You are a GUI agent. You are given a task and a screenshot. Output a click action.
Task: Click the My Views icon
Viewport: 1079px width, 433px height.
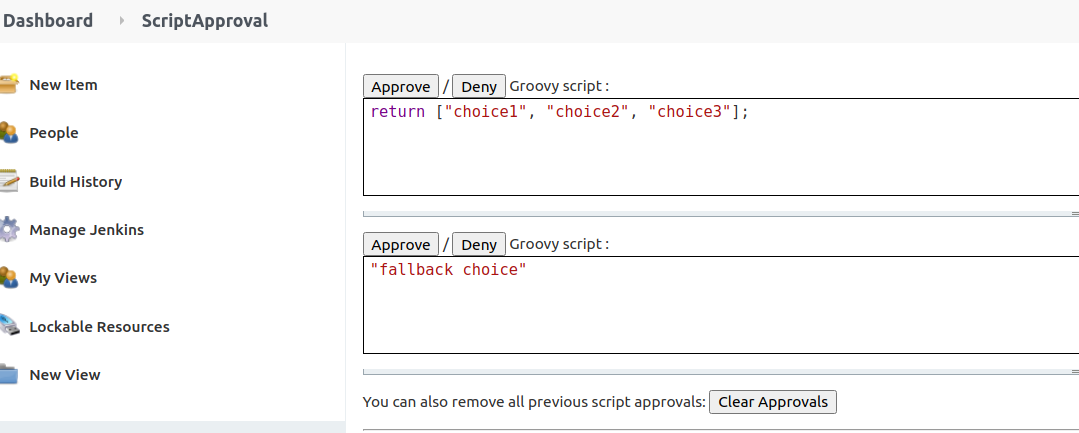[x=9, y=278]
